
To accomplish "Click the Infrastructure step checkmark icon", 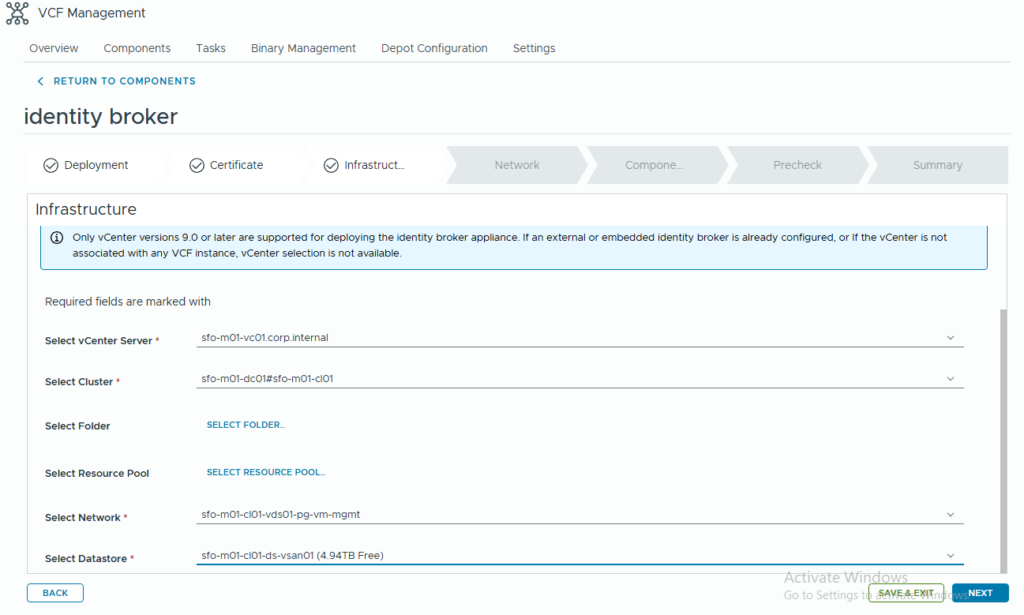I will (331, 165).
